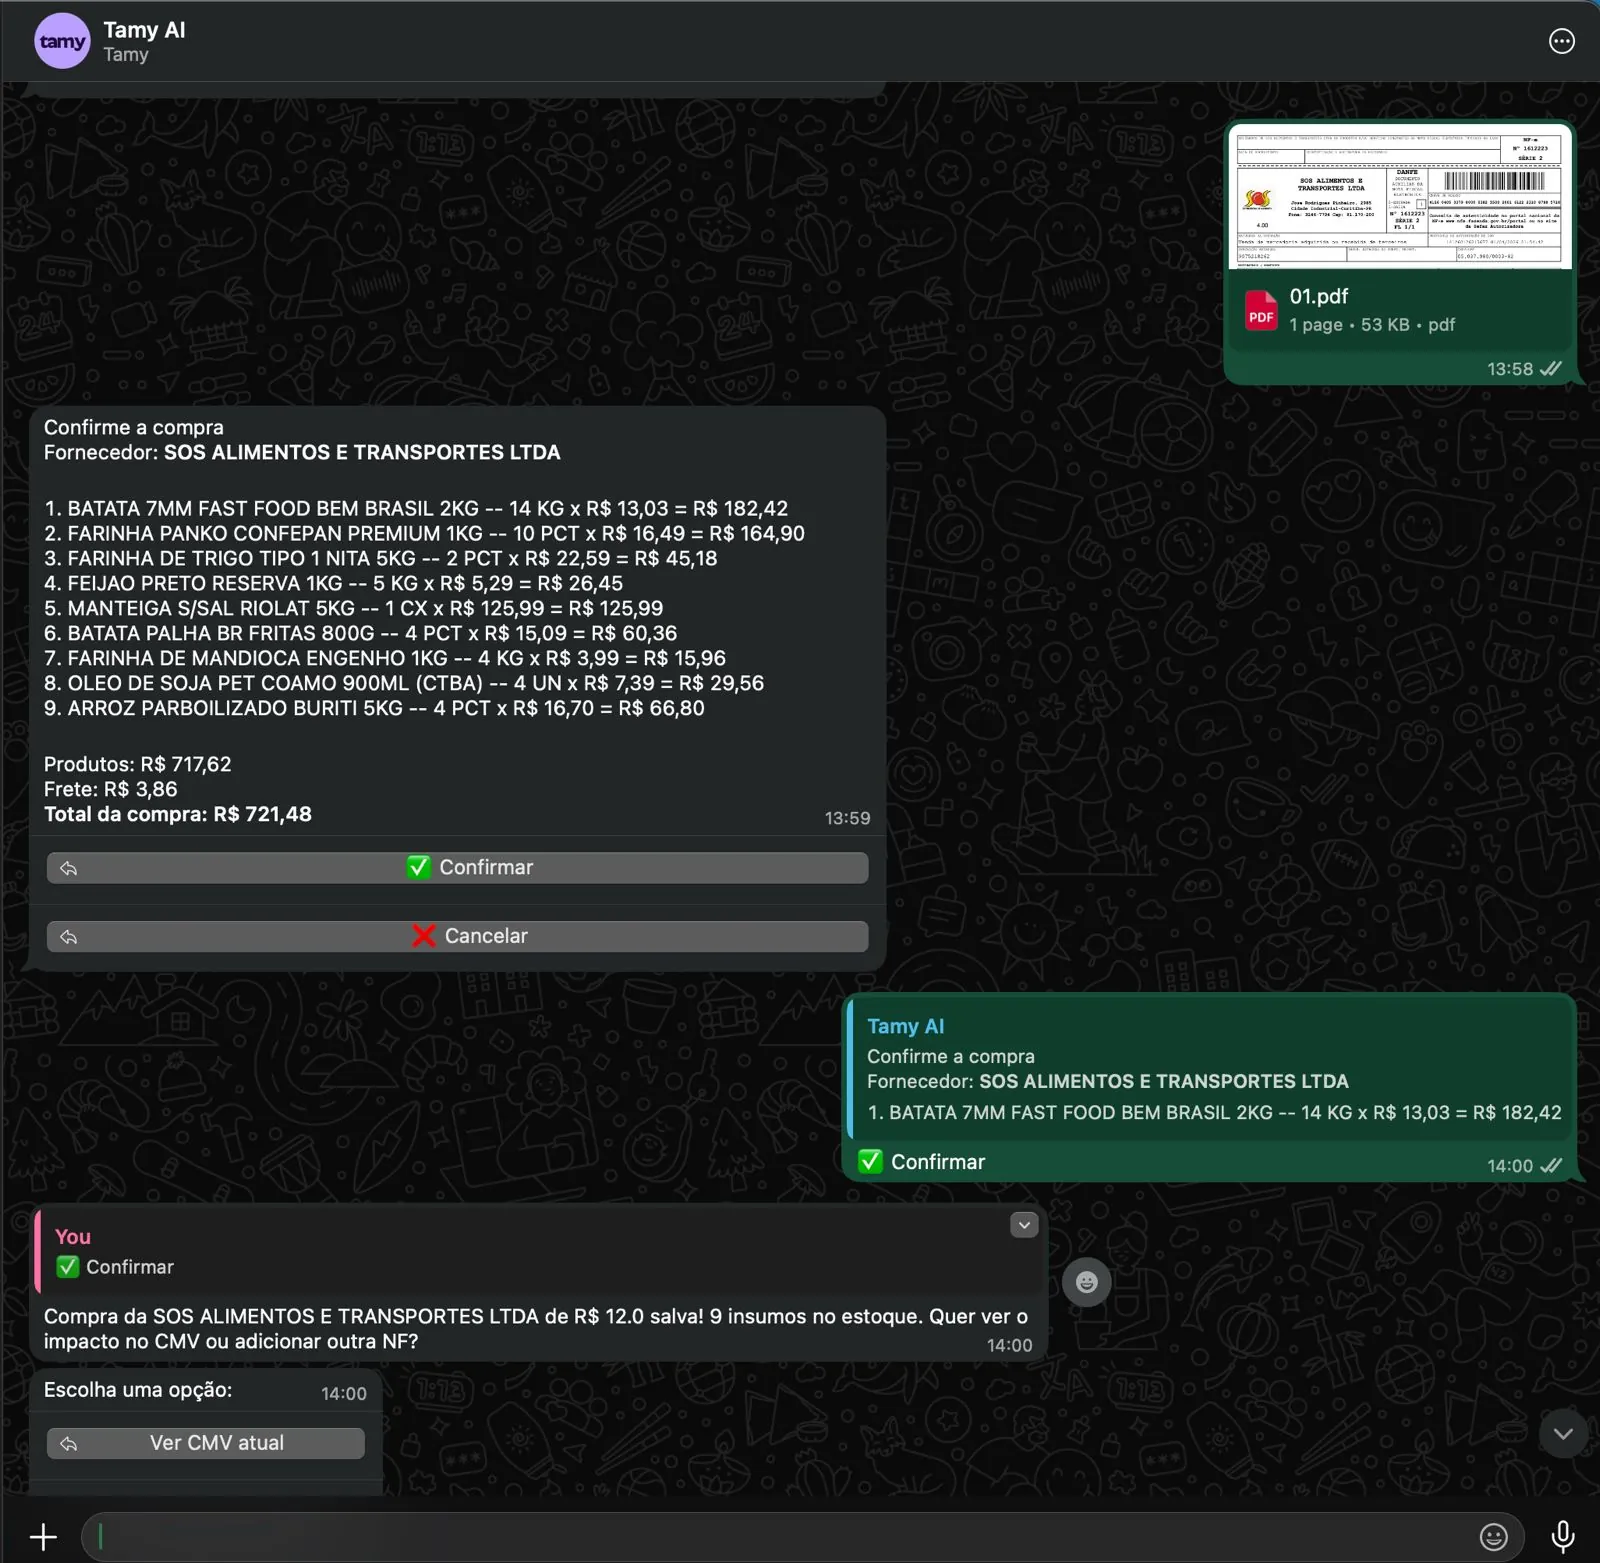Screen dimensions: 1600x1563
Task: Click item line 'FARINHA DE TRIGO TIPO 1 NITA 5KG'
Action: (381, 558)
